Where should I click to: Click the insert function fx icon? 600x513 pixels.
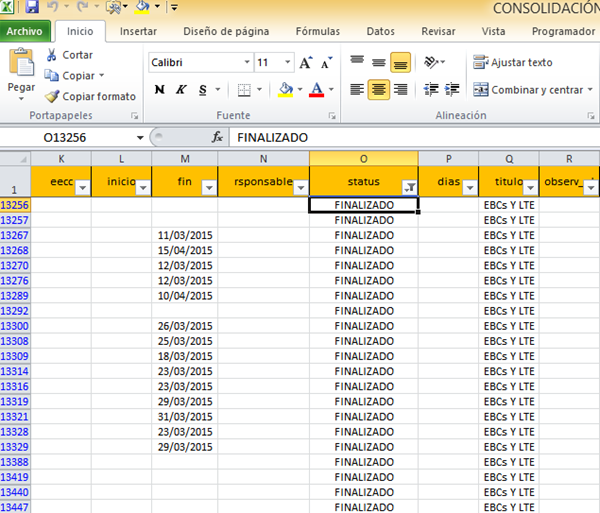(x=217, y=137)
